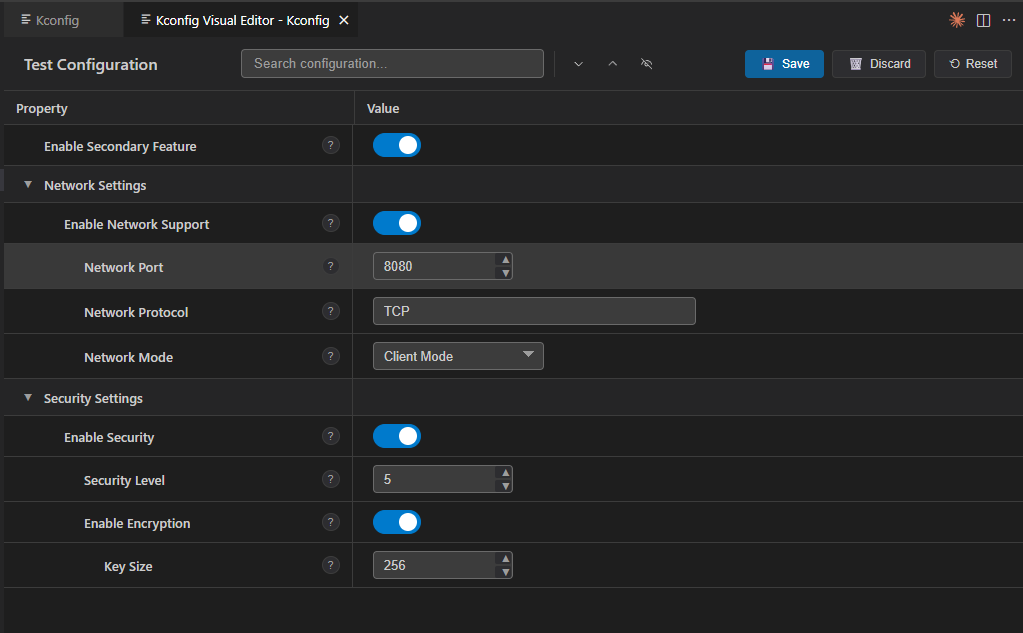Open the Network Mode dropdown

[x=458, y=356]
